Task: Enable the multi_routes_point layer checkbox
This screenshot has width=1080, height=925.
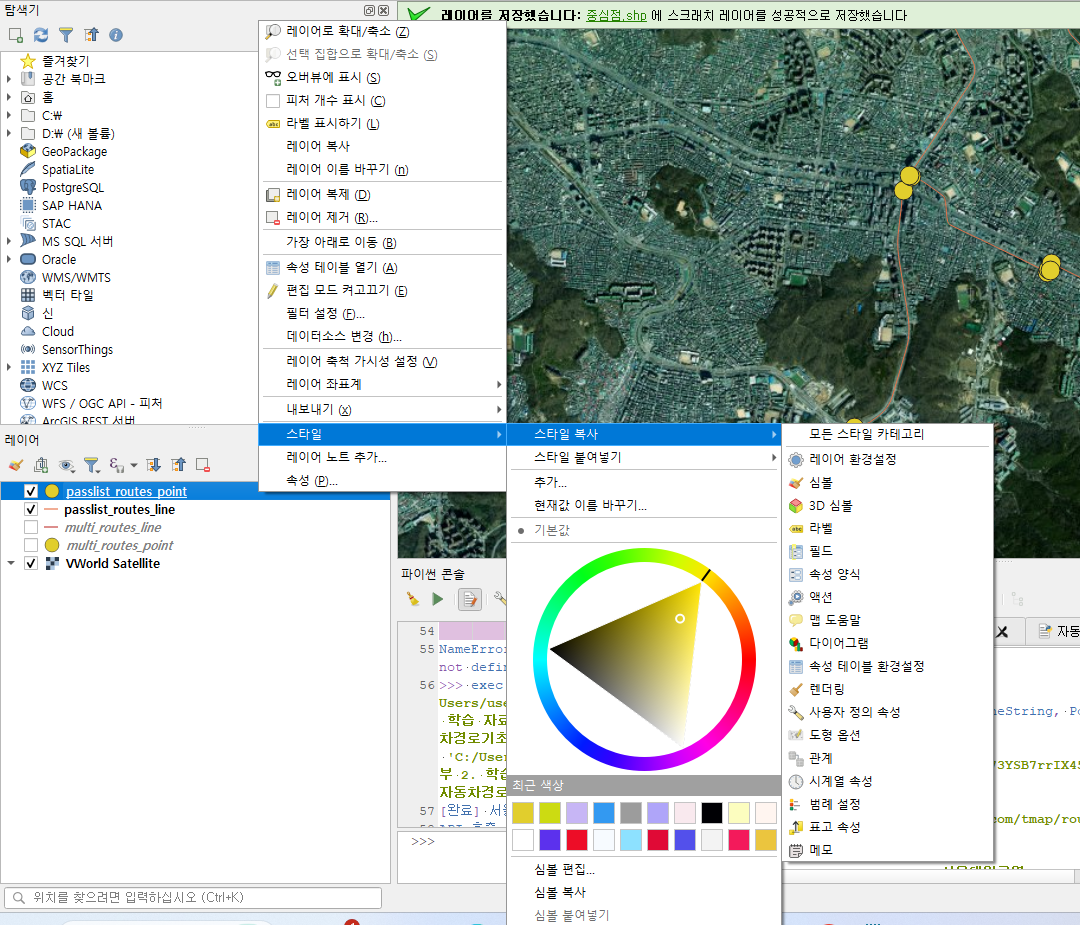Action: 30,545
